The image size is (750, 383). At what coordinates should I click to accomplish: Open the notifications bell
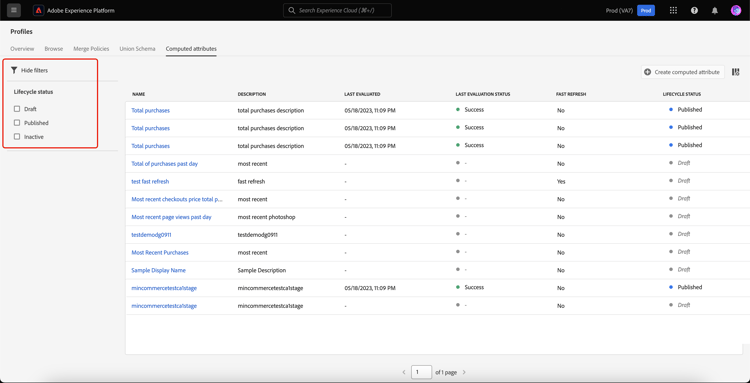(715, 11)
